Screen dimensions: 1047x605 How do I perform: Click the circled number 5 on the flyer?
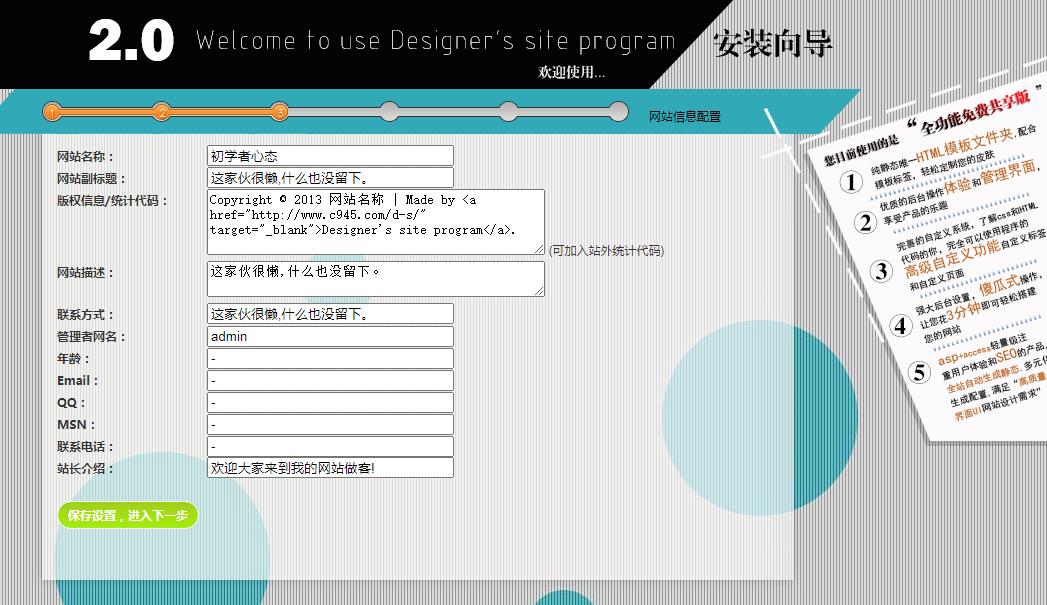tap(919, 372)
